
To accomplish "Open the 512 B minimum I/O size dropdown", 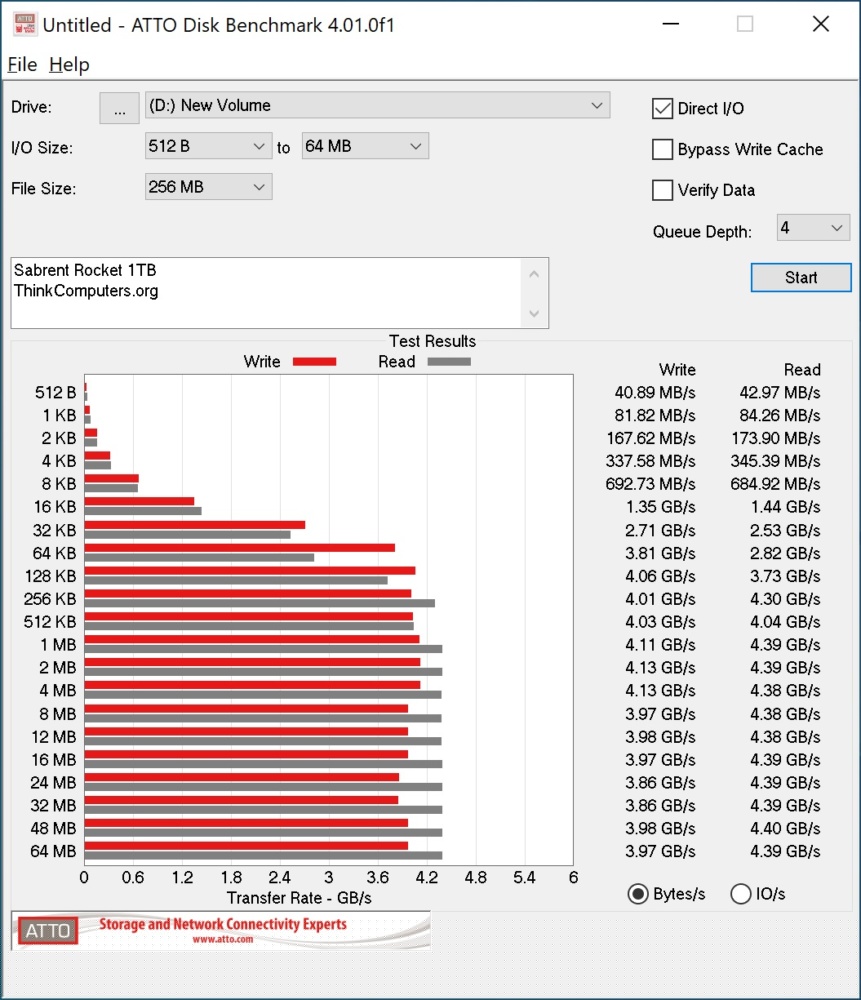I will 209,146.
